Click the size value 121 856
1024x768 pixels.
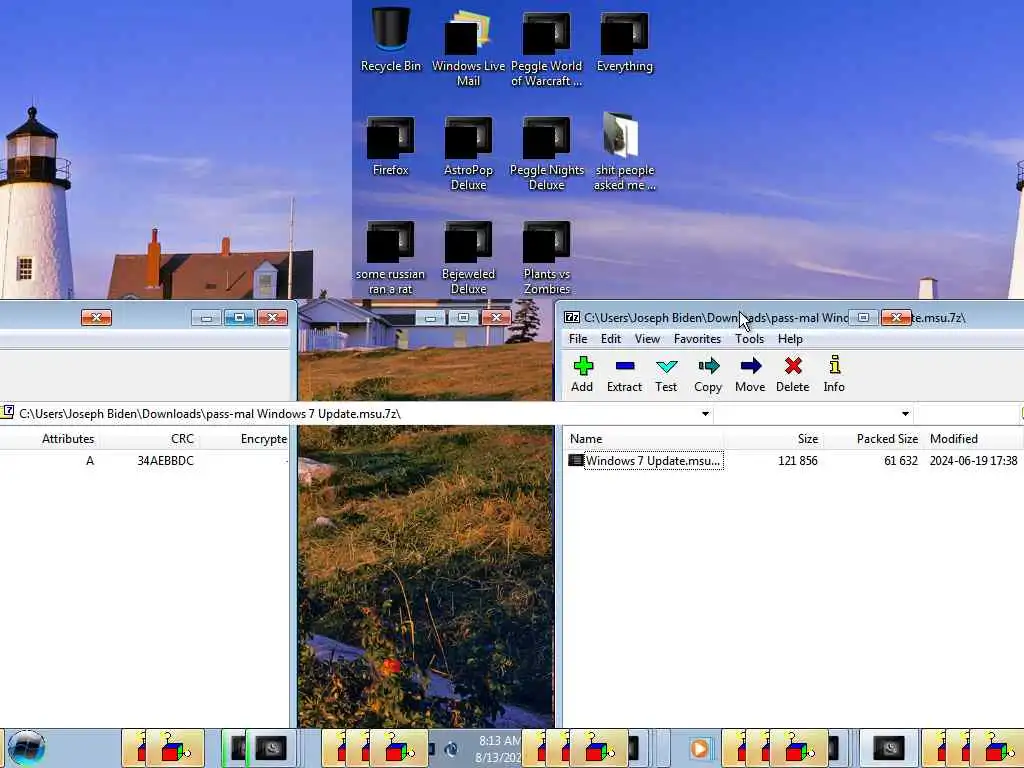click(797, 460)
